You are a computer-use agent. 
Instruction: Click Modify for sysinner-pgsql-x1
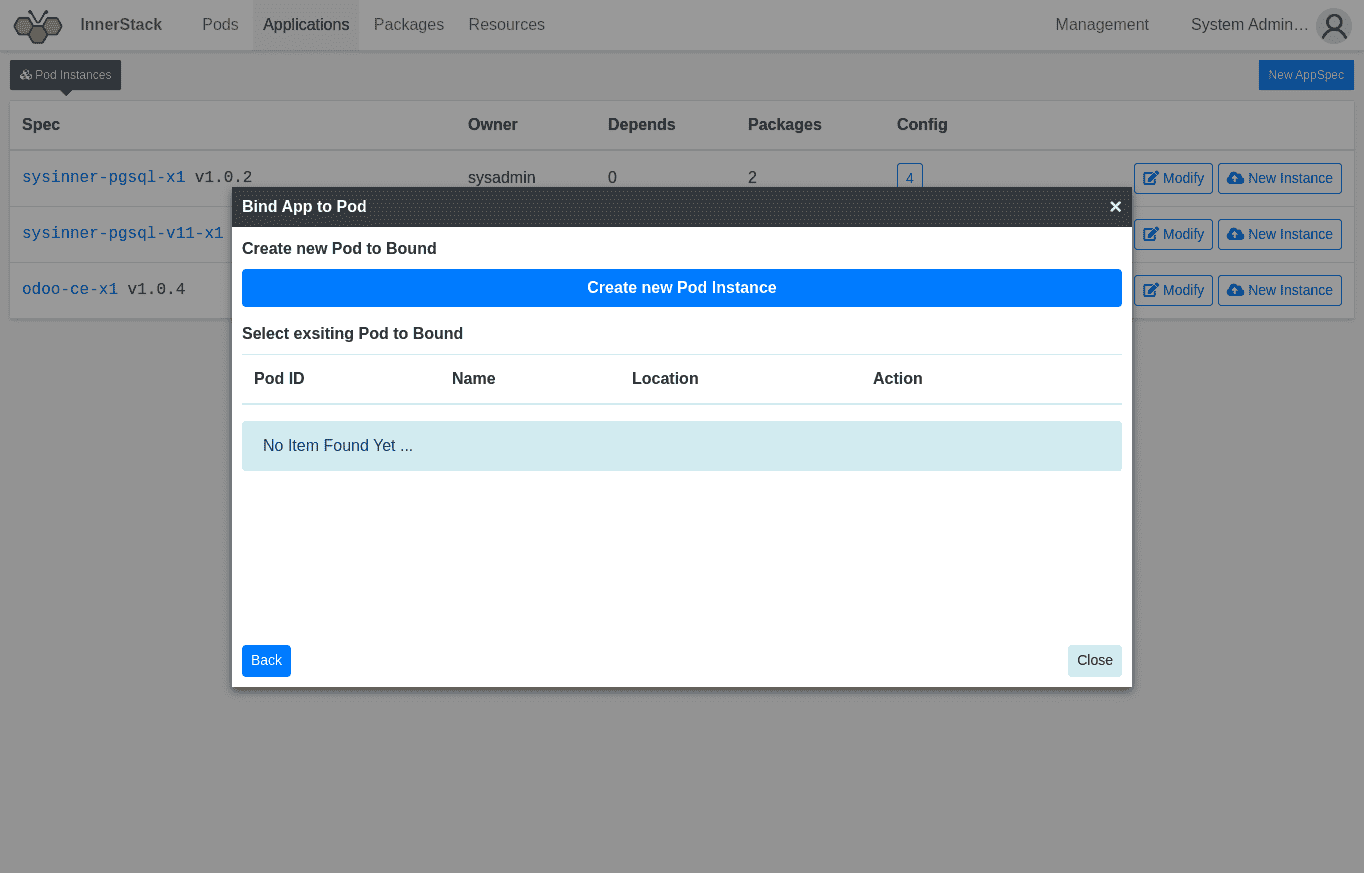1173,178
